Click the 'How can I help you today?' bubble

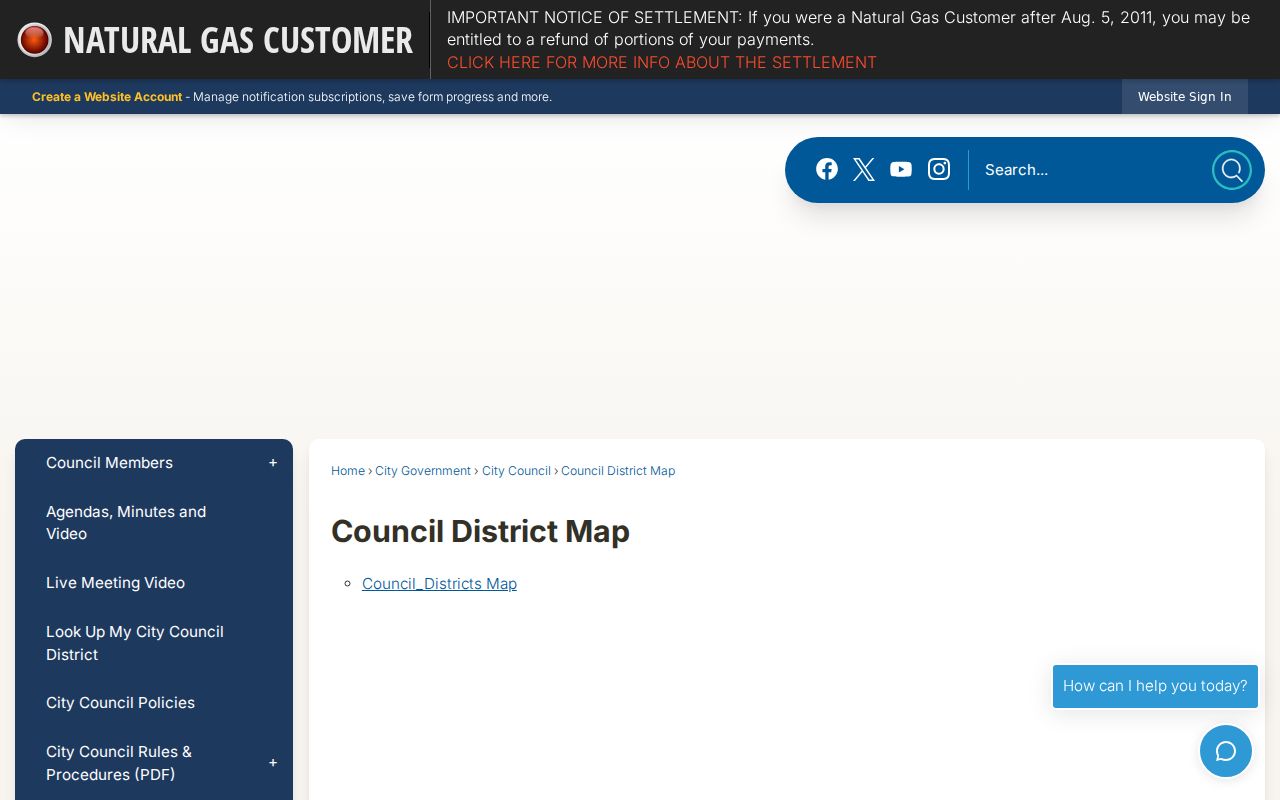click(1155, 686)
